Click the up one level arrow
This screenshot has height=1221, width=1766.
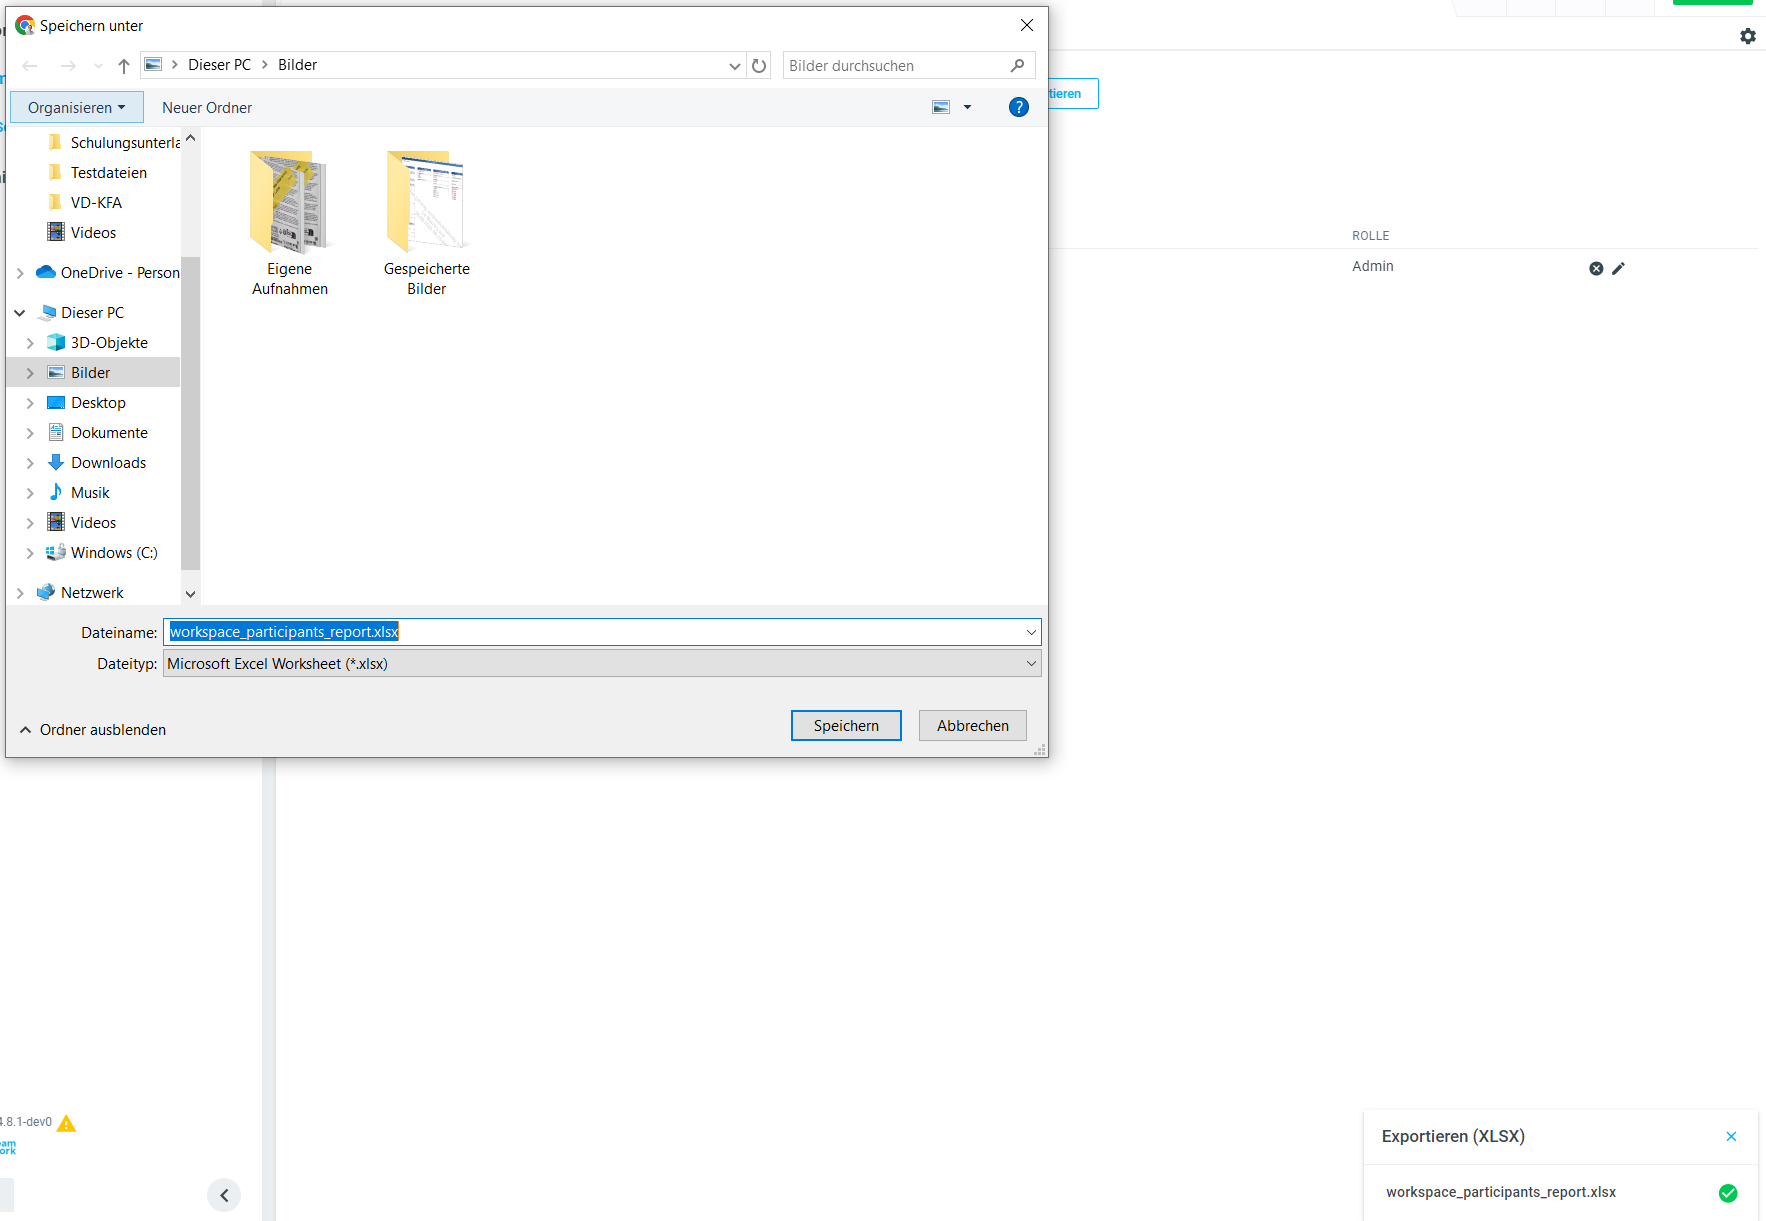pos(124,66)
